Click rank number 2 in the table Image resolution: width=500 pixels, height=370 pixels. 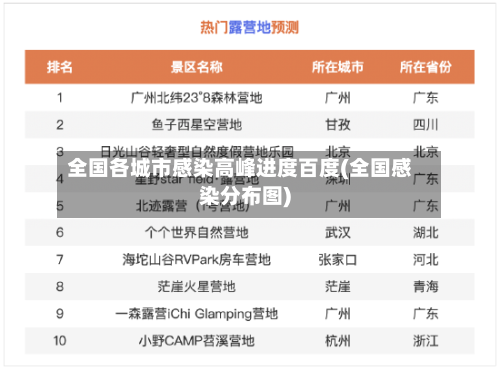coord(60,125)
